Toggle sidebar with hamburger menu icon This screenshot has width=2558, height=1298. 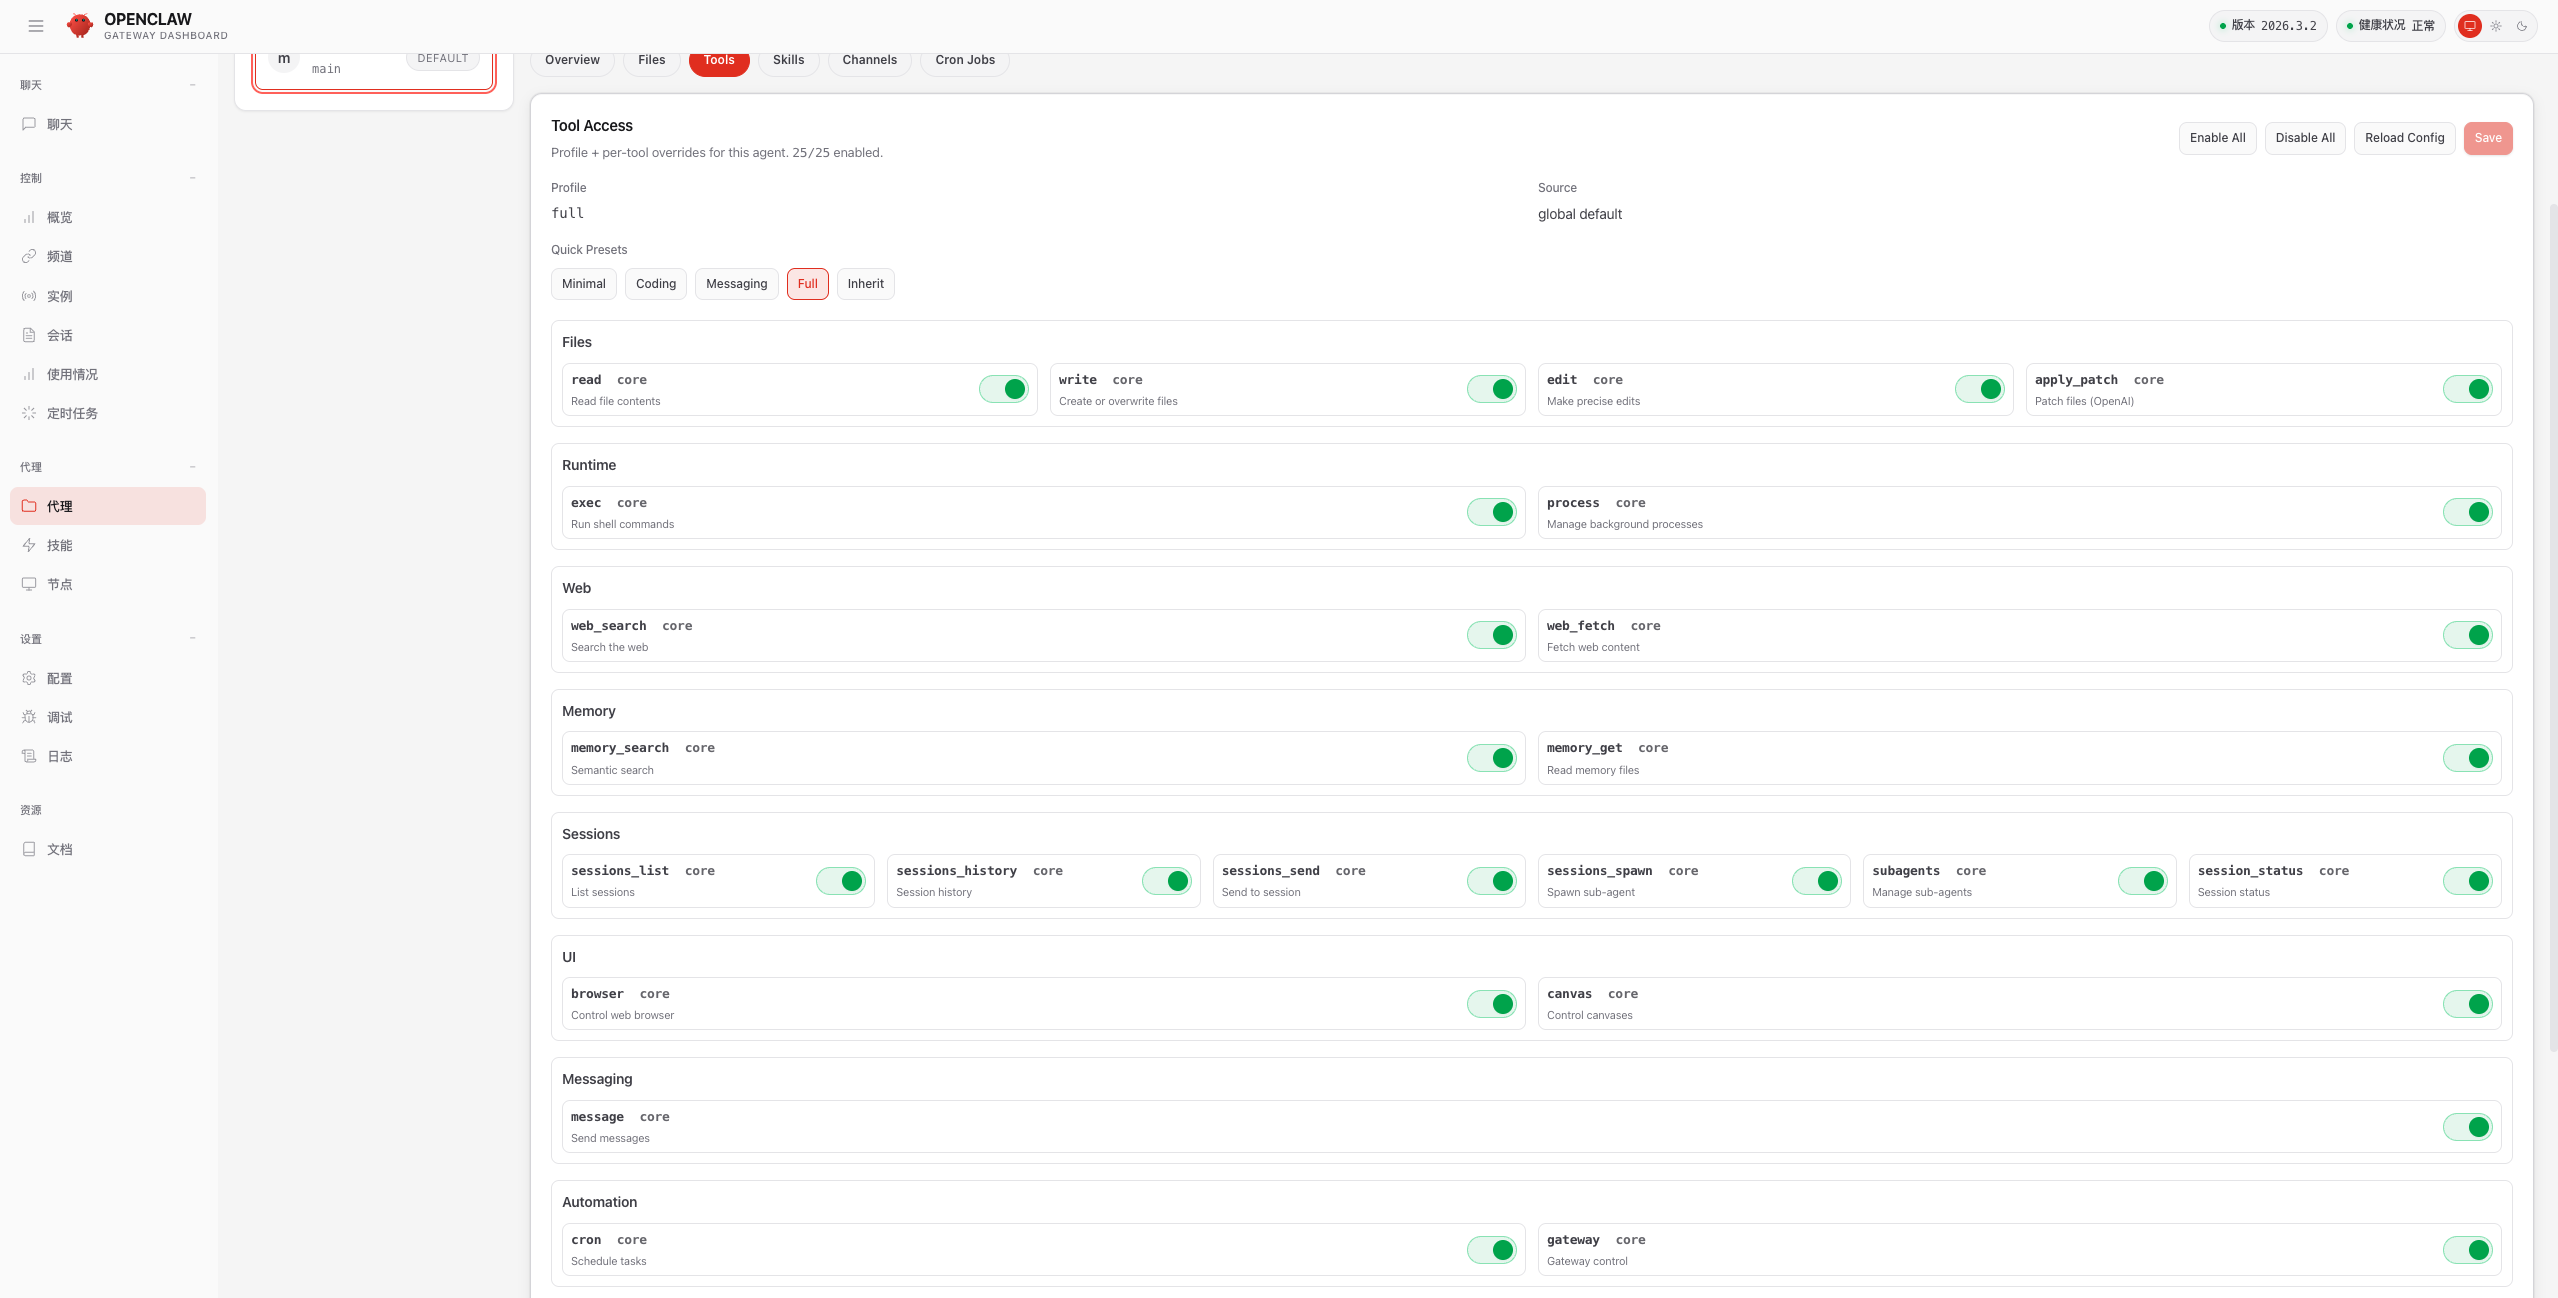36,26
